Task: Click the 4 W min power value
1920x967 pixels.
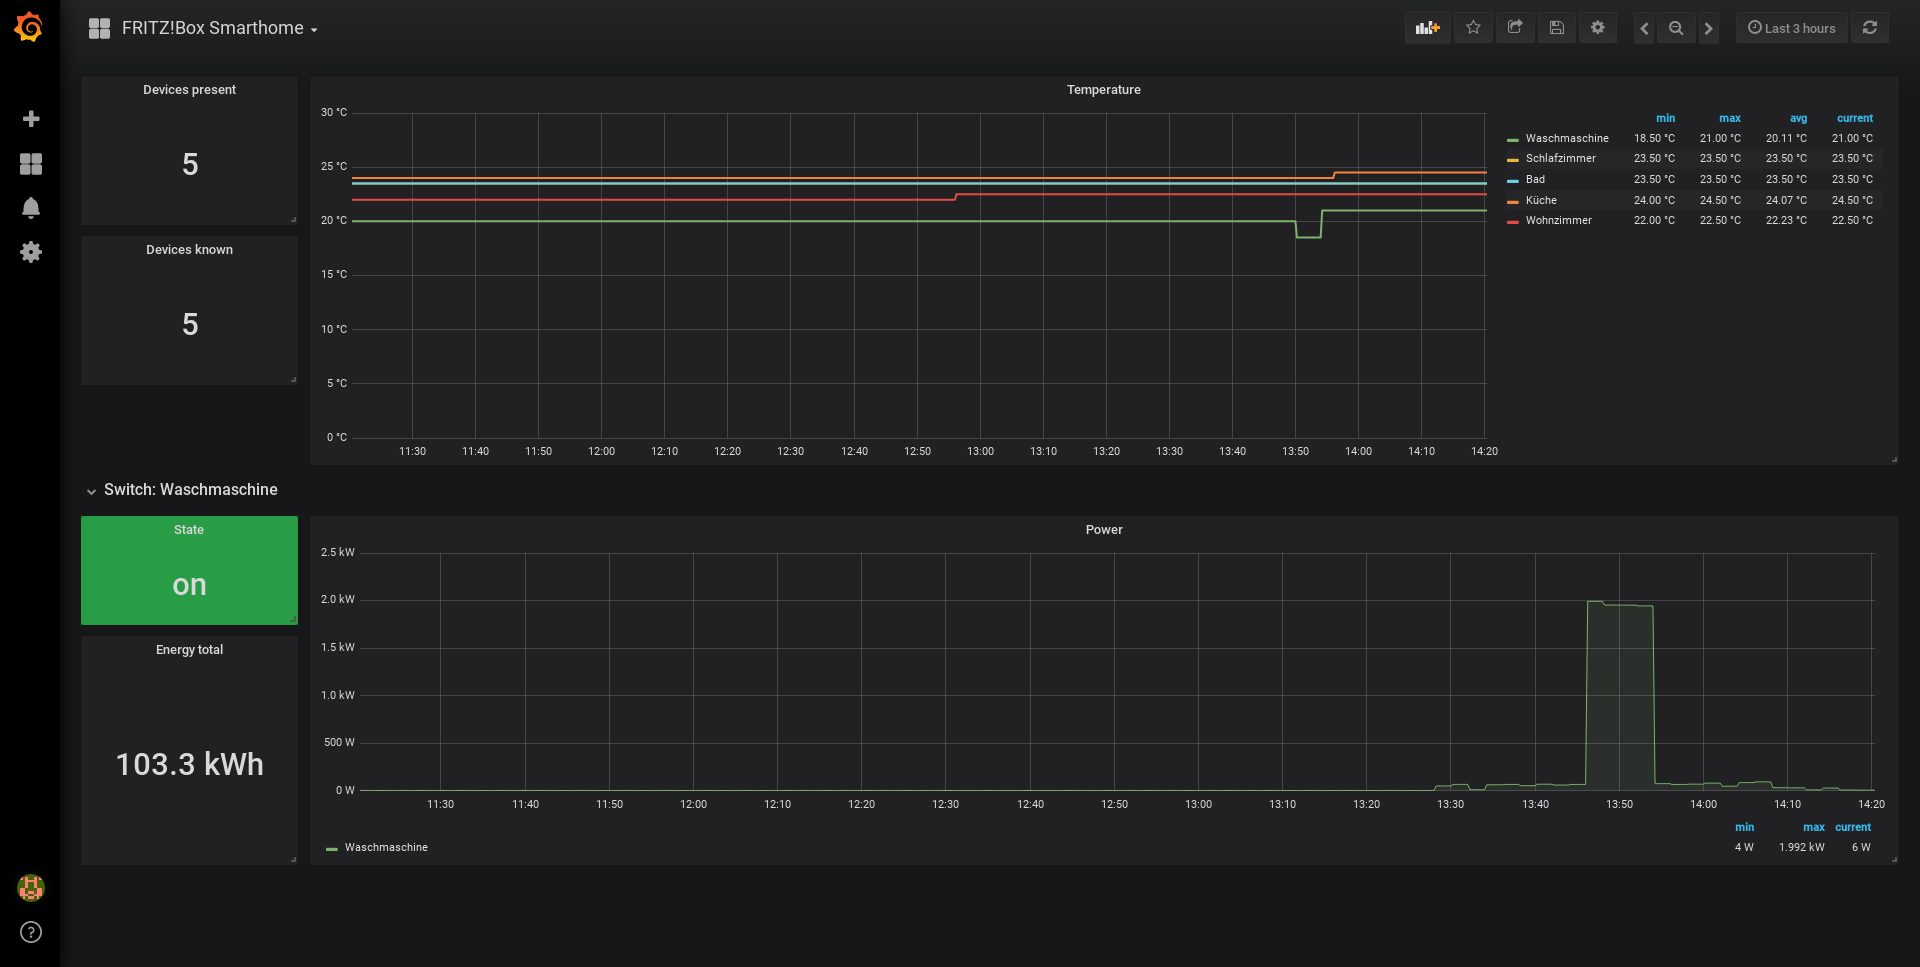Action: [1744, 847]
